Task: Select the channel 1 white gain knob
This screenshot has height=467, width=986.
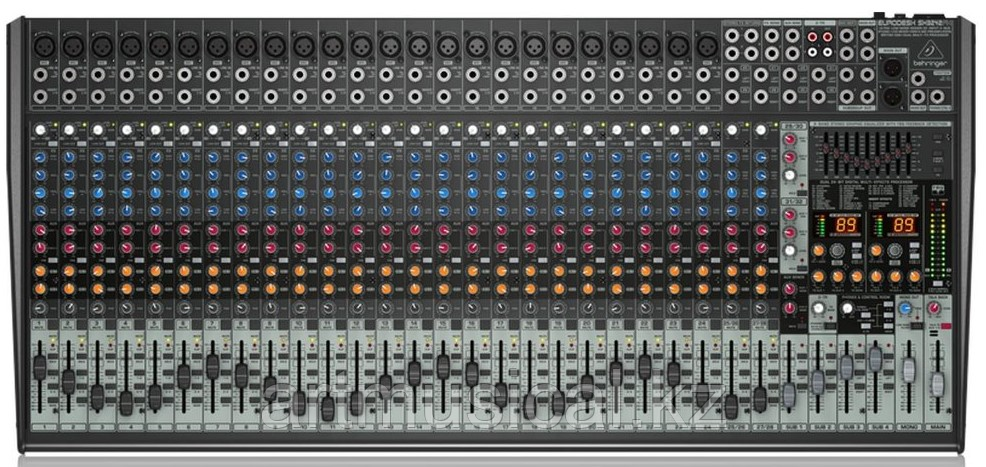Action: (x=40, y=130)
